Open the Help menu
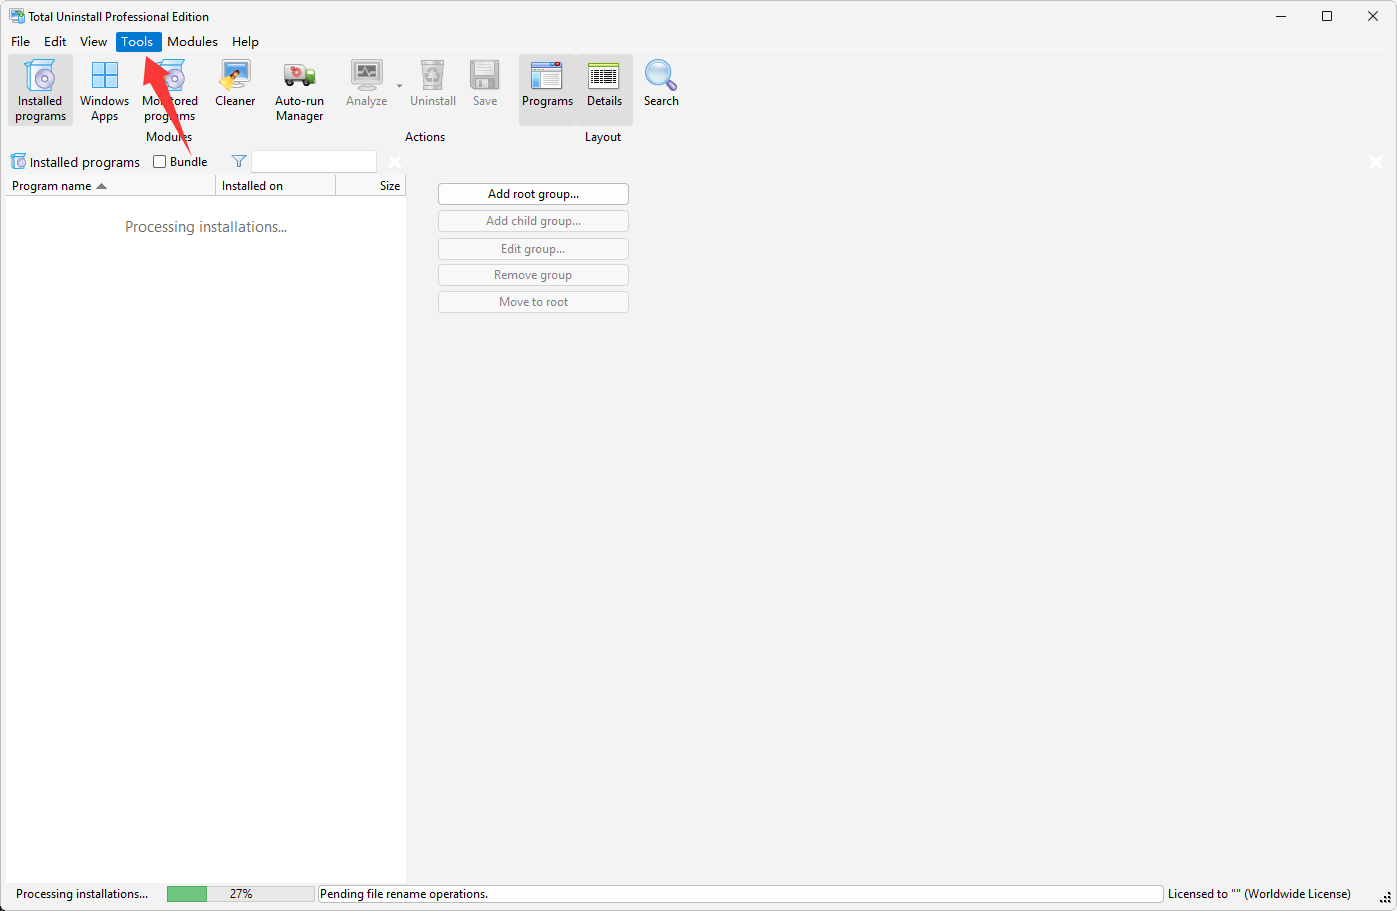Screen dimensions: 1397x911 tap(246, 42)
